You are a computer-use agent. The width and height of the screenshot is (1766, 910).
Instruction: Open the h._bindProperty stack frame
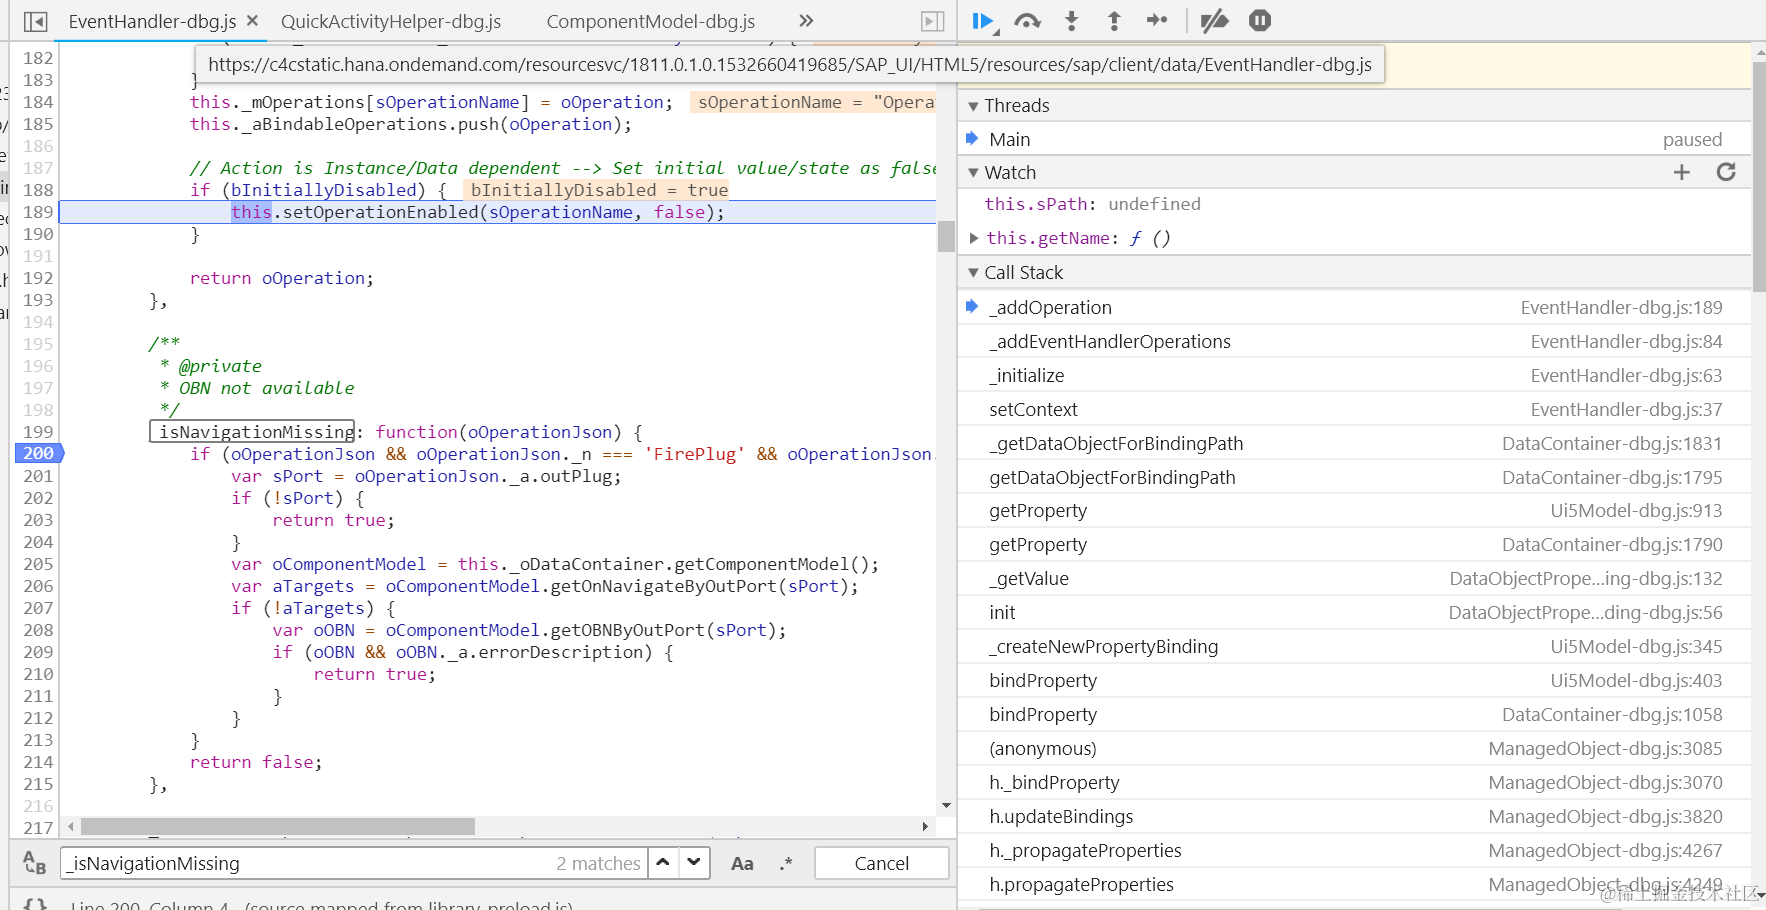[1355, 782]
